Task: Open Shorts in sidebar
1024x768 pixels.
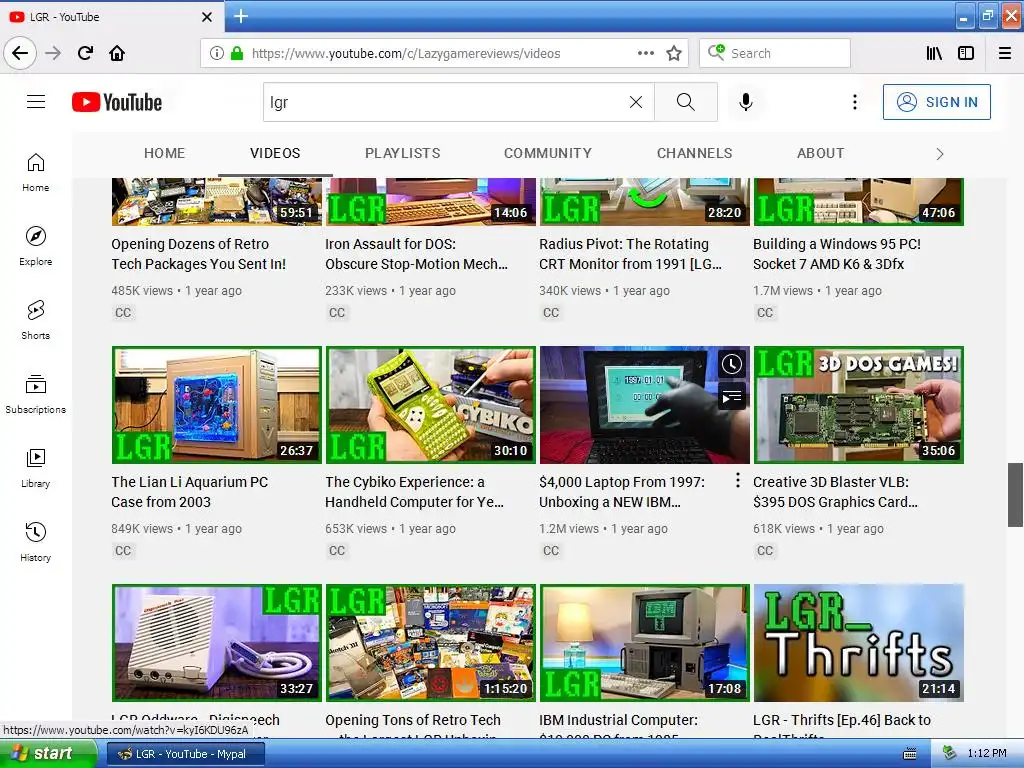Action: [36, 320]
